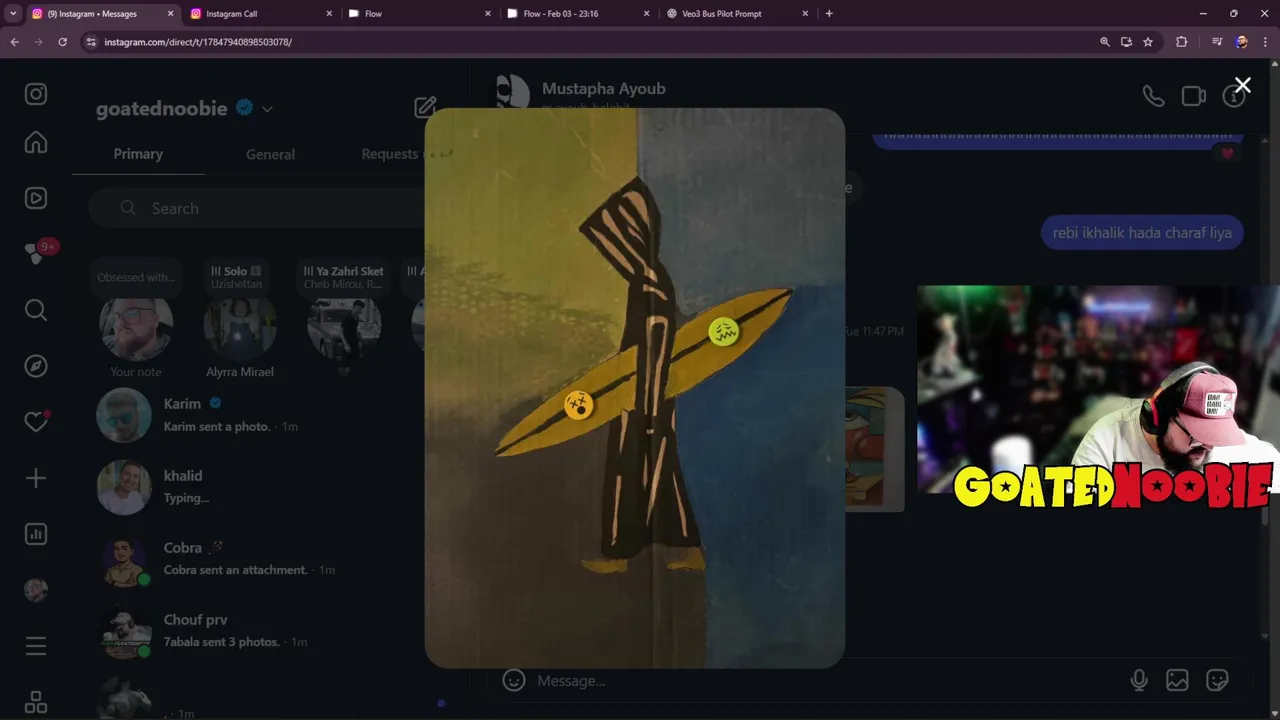Open the browser profile avatar
Viewport: 1280px width, 720px height.
[x=1241, y=42]
